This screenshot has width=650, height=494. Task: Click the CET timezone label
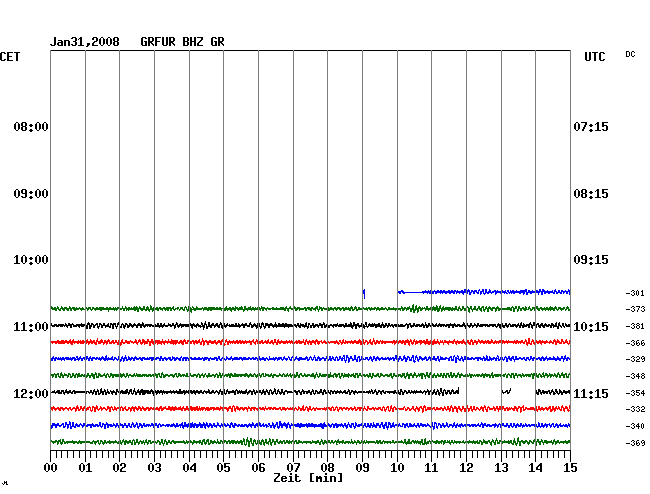(x=10, y=57)
